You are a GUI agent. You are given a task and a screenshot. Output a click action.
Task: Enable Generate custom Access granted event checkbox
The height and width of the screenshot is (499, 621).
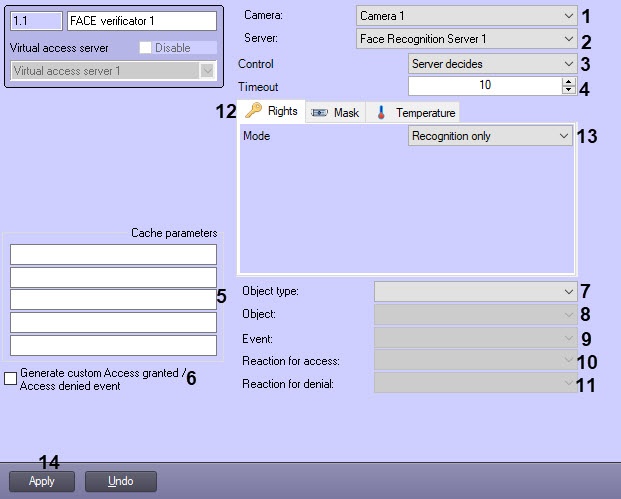[x=11, y=379]
